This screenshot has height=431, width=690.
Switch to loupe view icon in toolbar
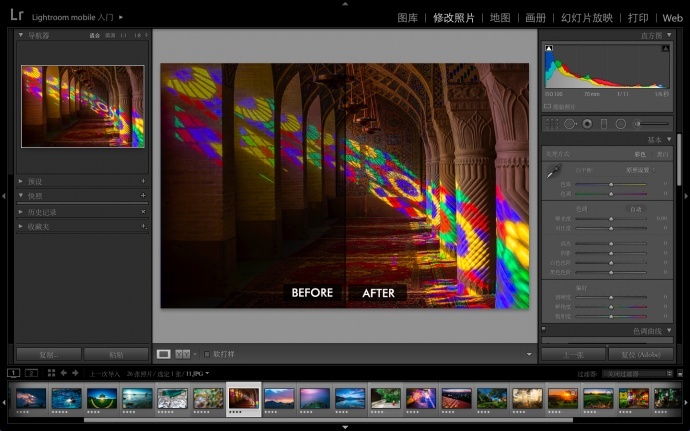coord(163,353)
